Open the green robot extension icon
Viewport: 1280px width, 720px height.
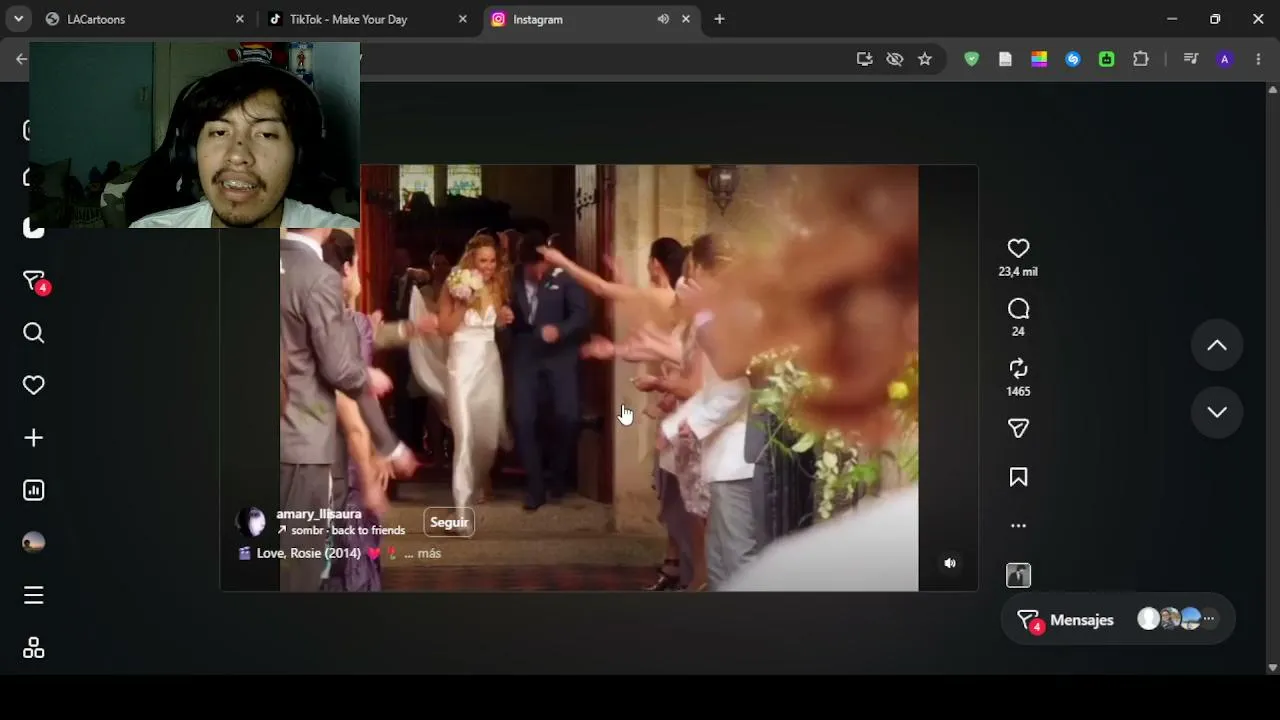[1107, 59]
